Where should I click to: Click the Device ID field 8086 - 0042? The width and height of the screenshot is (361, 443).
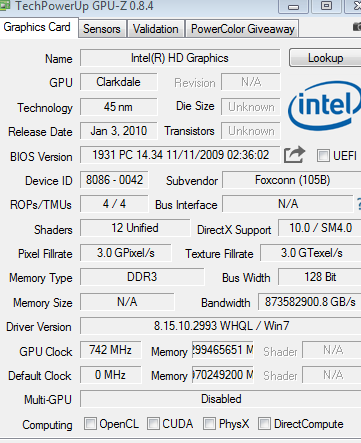coord(114,180)
